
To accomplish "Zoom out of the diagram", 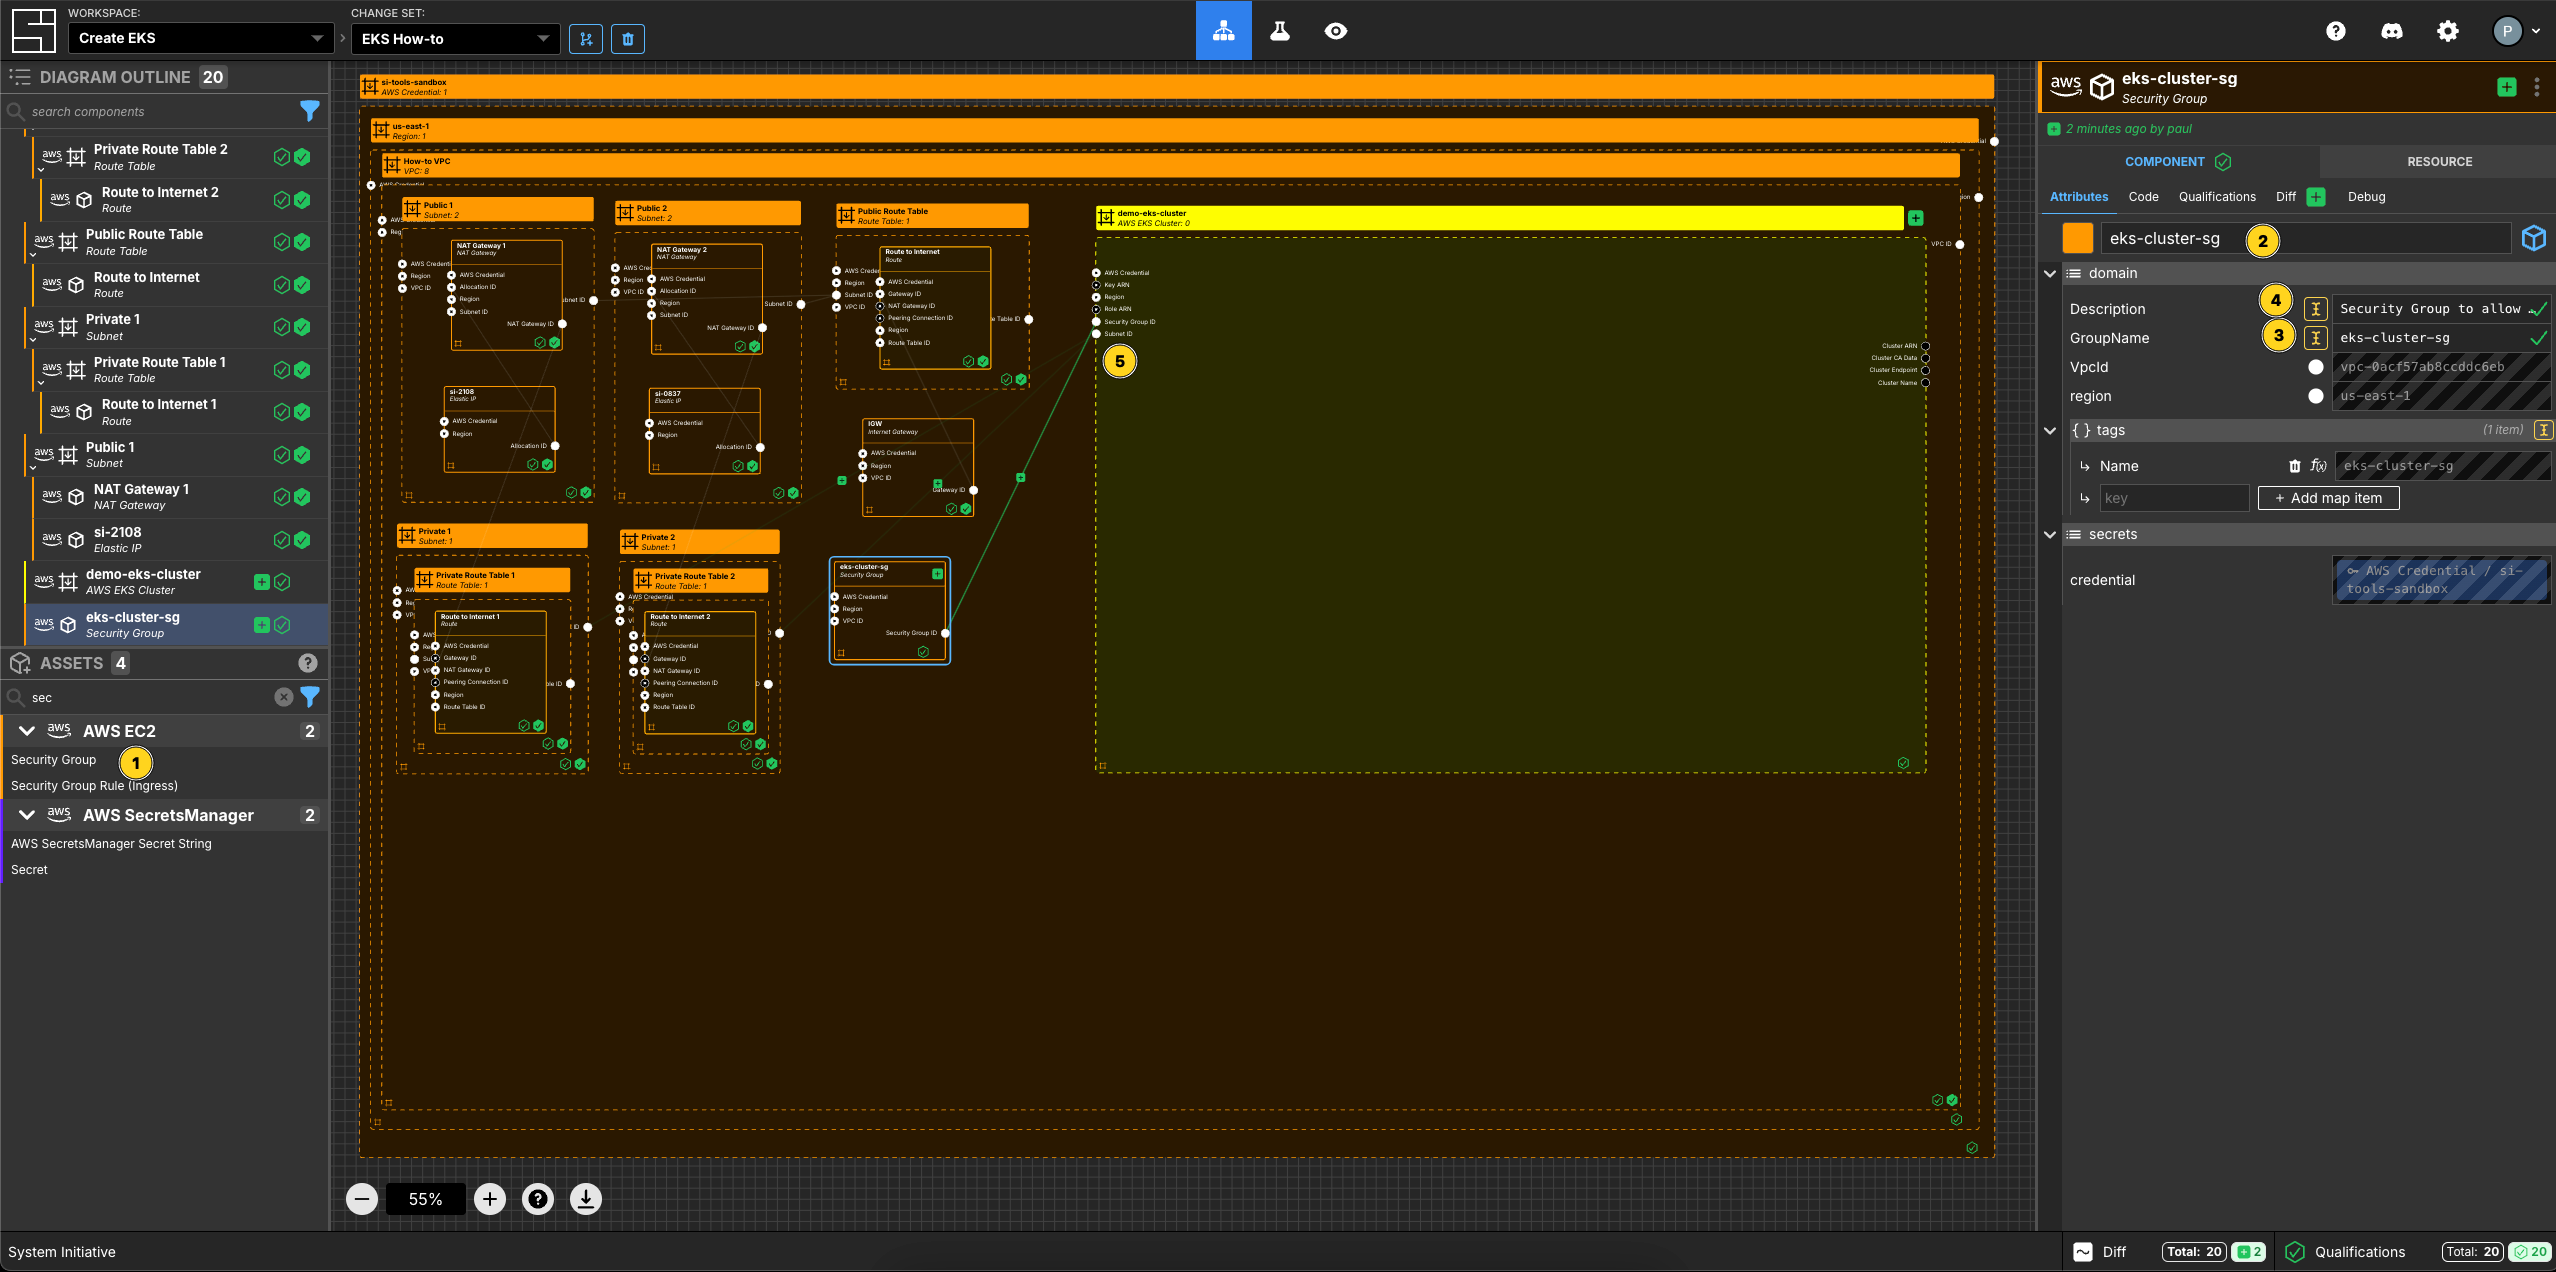I will [x=362, y=1199].
